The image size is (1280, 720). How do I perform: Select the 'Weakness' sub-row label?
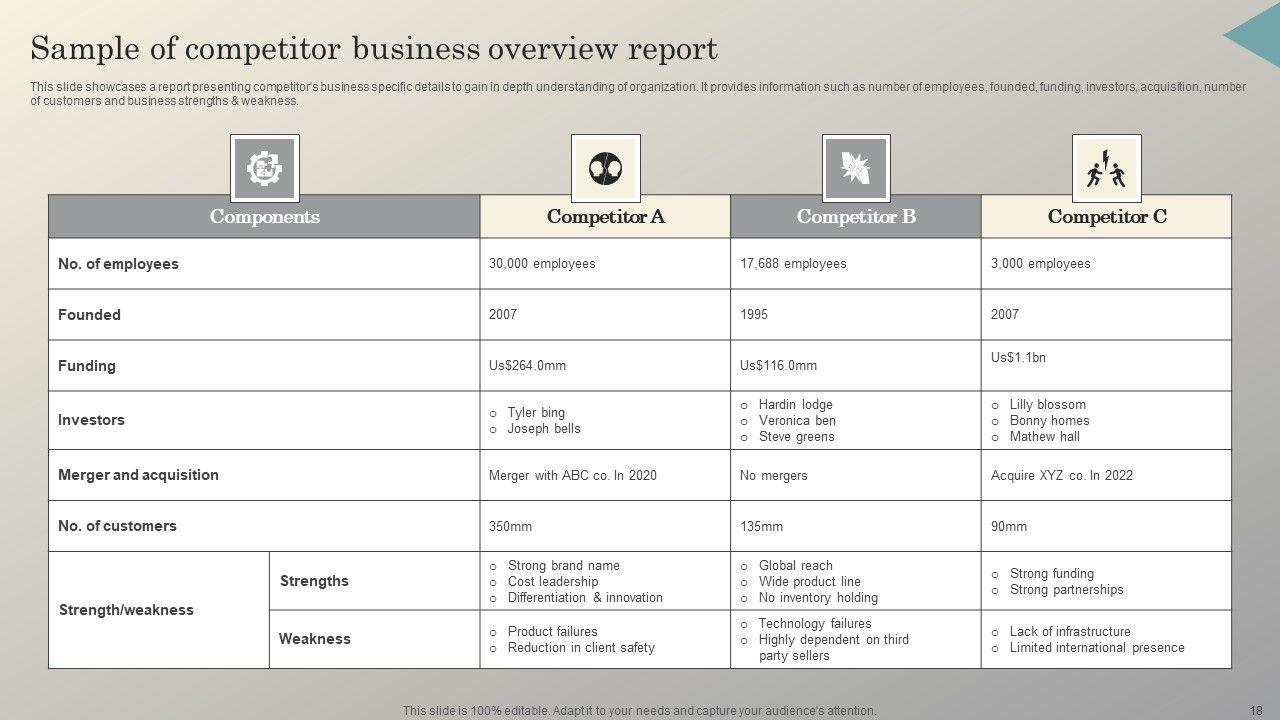(314, 639)
